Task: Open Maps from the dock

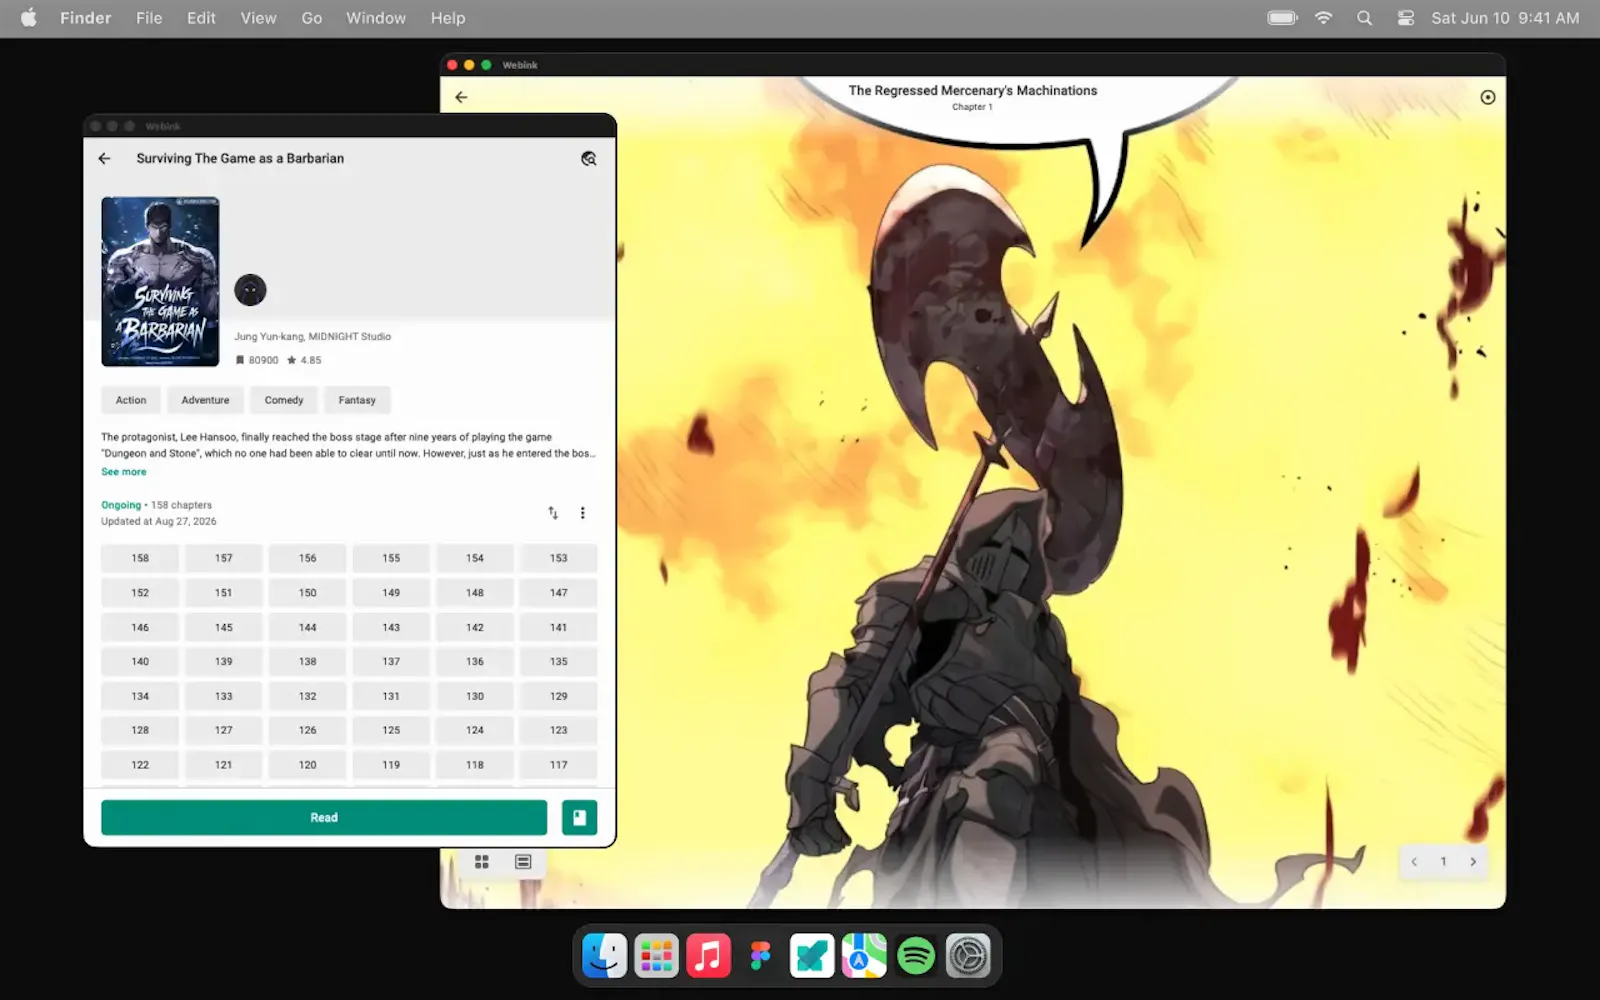Action: click(x=864, y=956)
